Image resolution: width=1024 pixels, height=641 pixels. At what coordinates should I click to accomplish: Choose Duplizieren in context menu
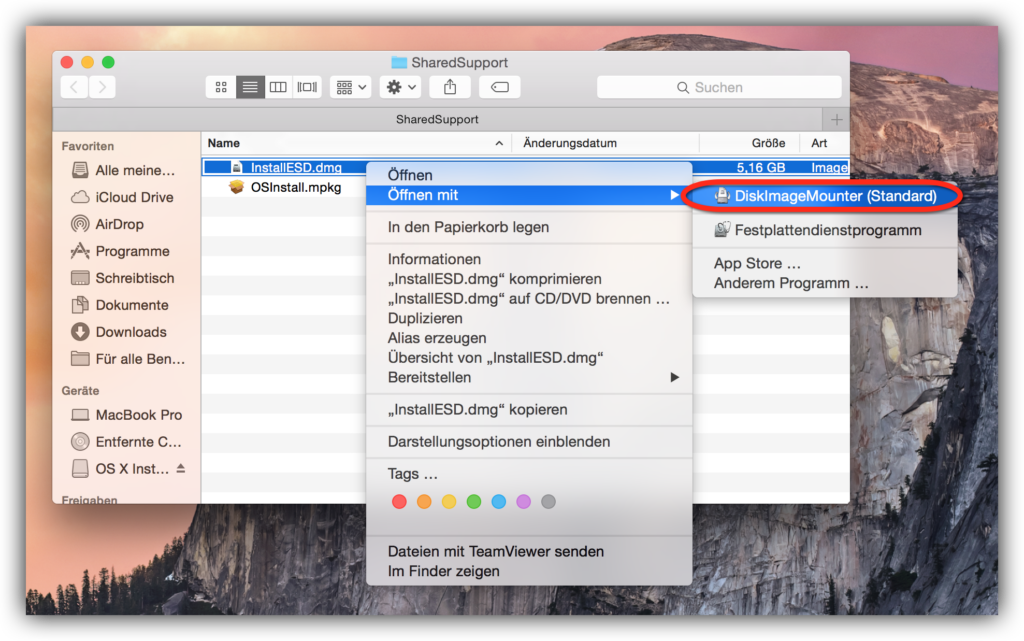coord(529,318)
